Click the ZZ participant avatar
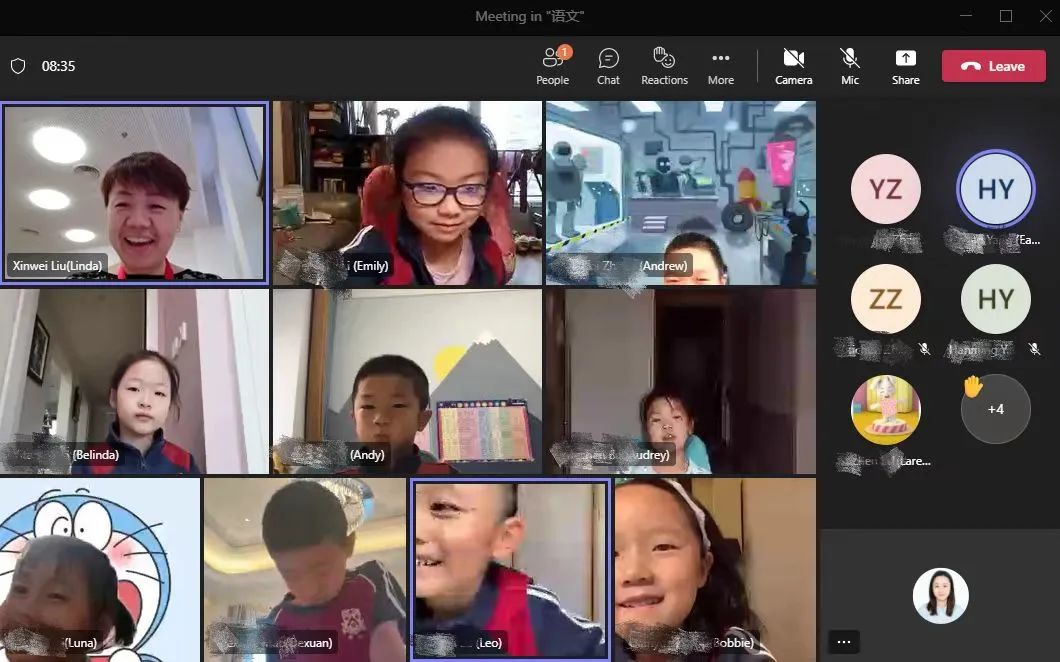 tap(885, 299)
